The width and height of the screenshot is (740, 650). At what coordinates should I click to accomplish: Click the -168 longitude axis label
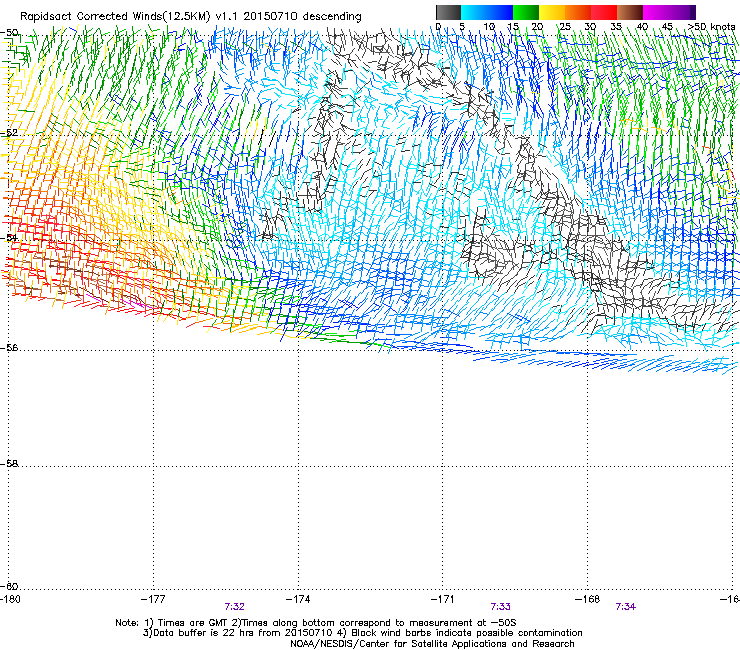coord(588,599)
